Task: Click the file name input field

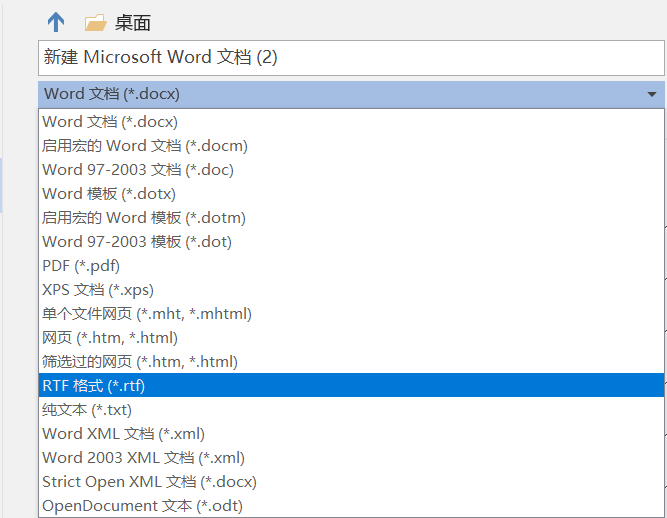Action: coord(351,58)
